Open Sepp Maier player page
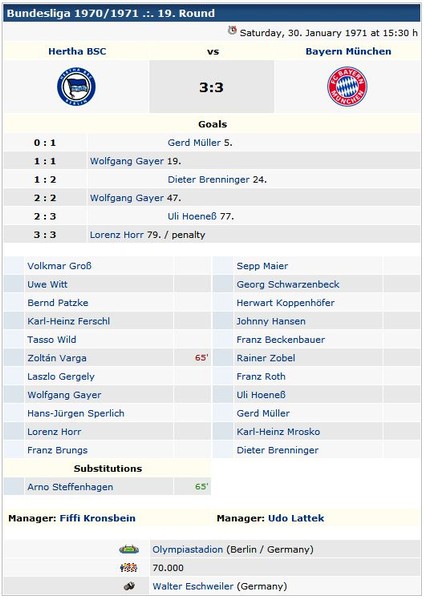425x599 pixels. tap(262, 266)
